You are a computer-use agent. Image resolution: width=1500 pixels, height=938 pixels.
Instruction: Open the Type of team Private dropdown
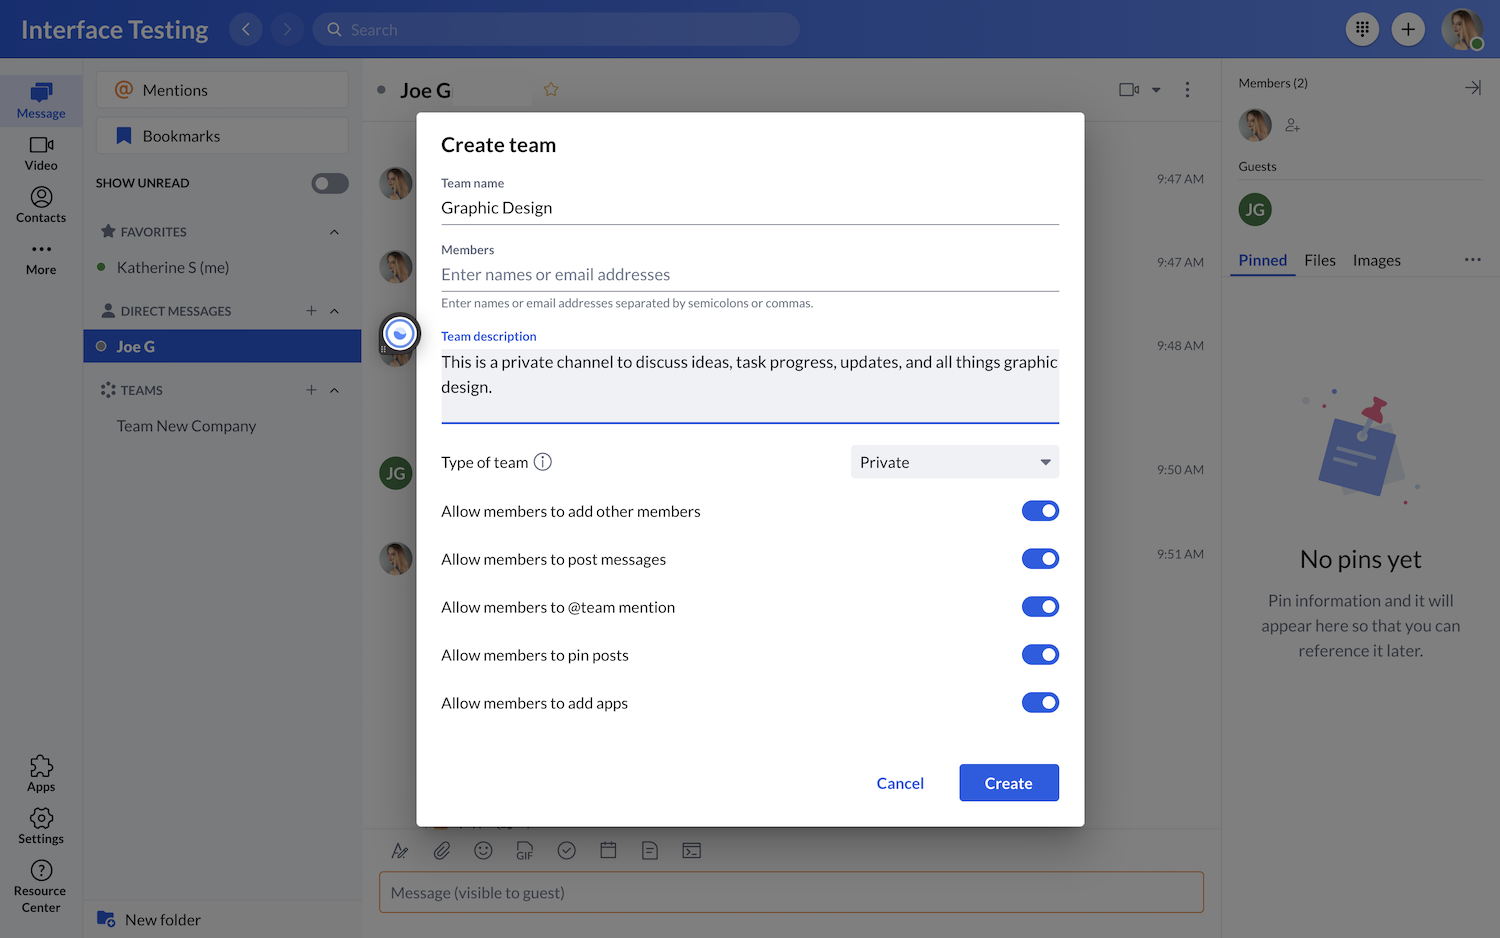click(x=955, y=462)
